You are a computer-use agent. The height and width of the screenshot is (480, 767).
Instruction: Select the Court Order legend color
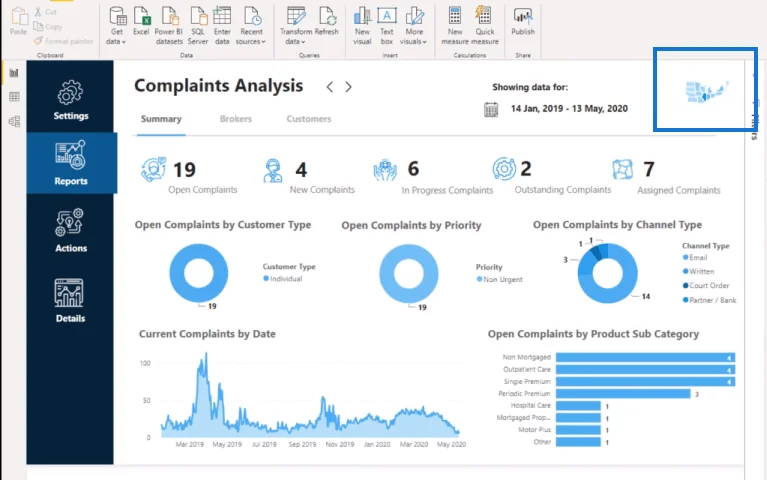point(685,285)
